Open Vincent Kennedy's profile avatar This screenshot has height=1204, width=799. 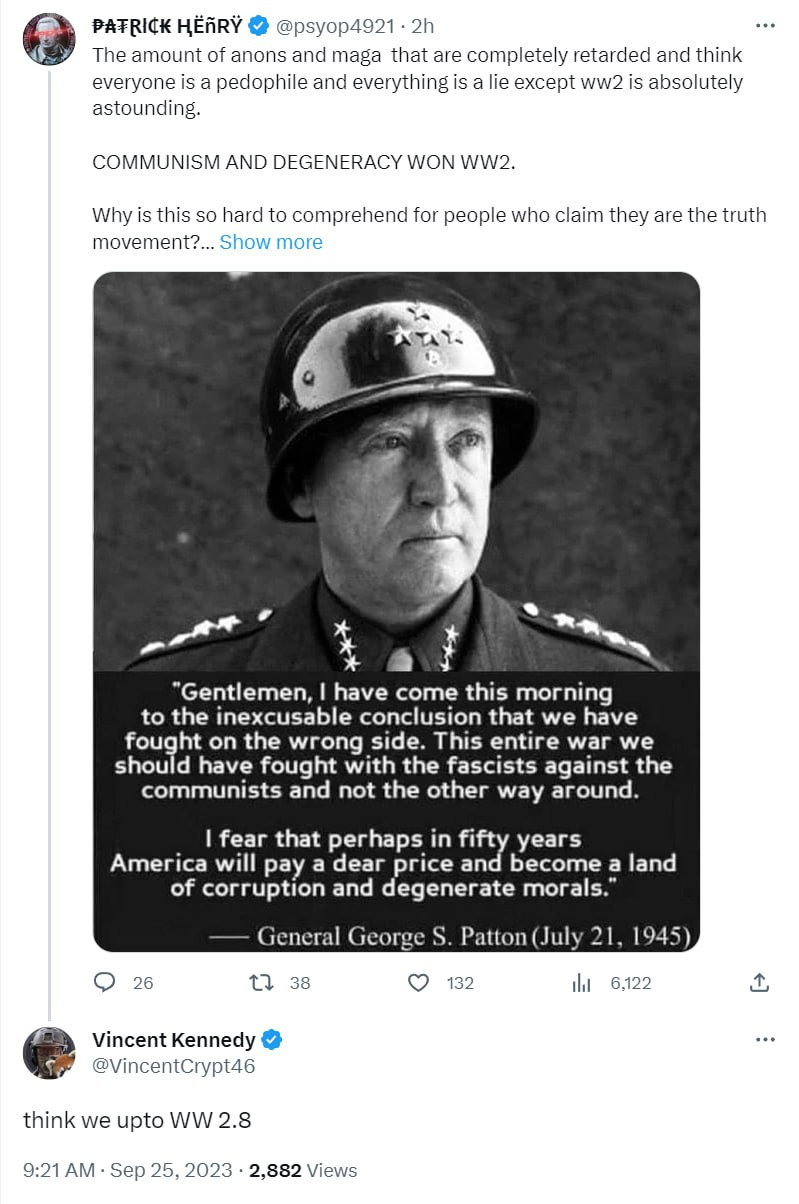click(49, 1053)
